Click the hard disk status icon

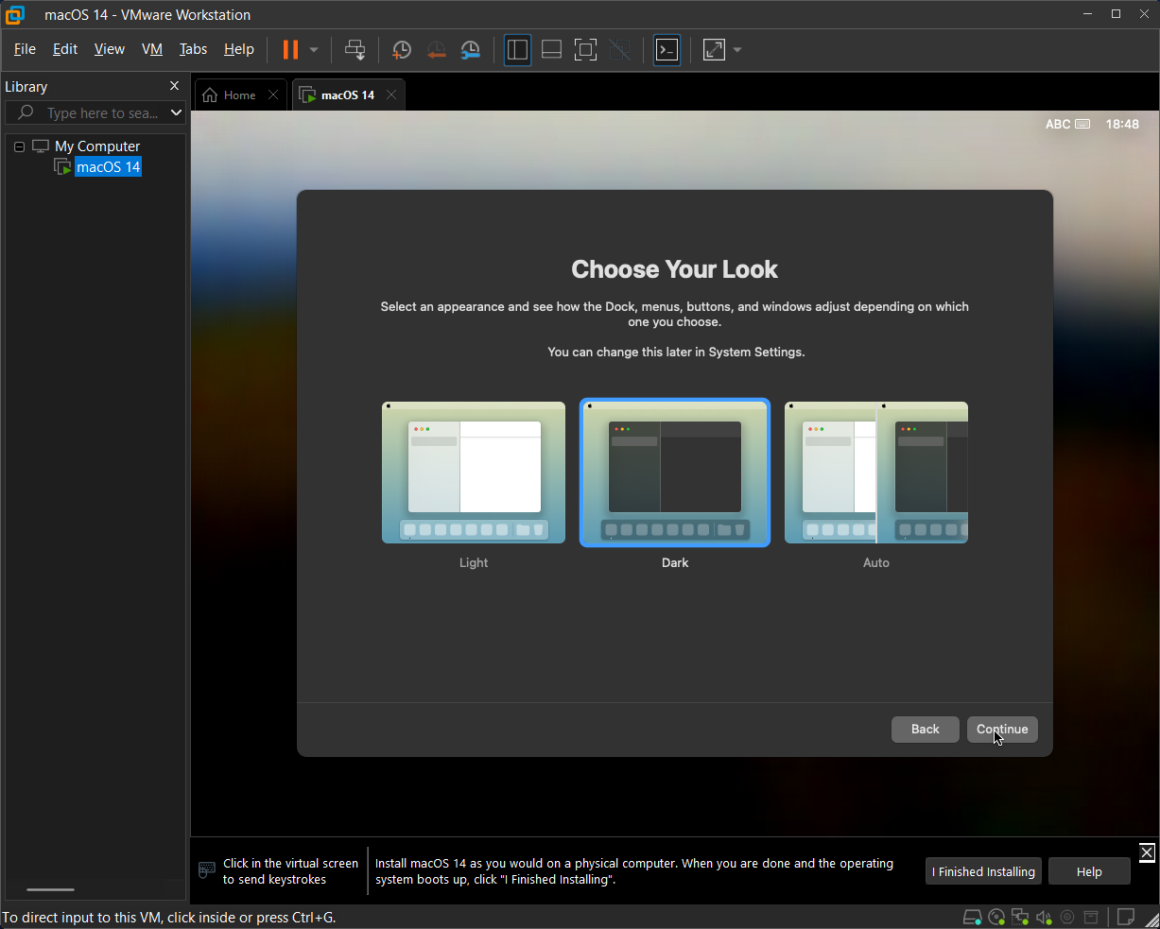[973, 918]
